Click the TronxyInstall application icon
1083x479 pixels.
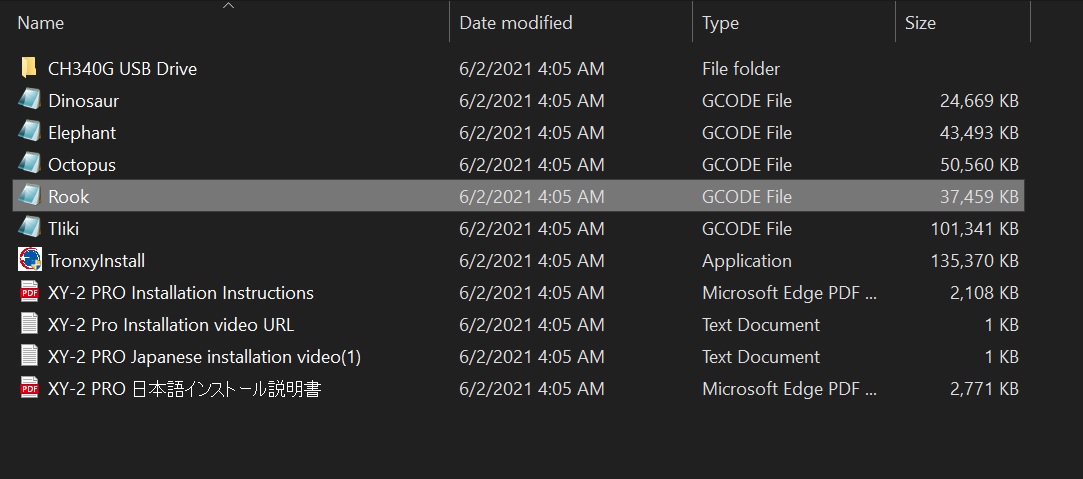tap(29, 260)
